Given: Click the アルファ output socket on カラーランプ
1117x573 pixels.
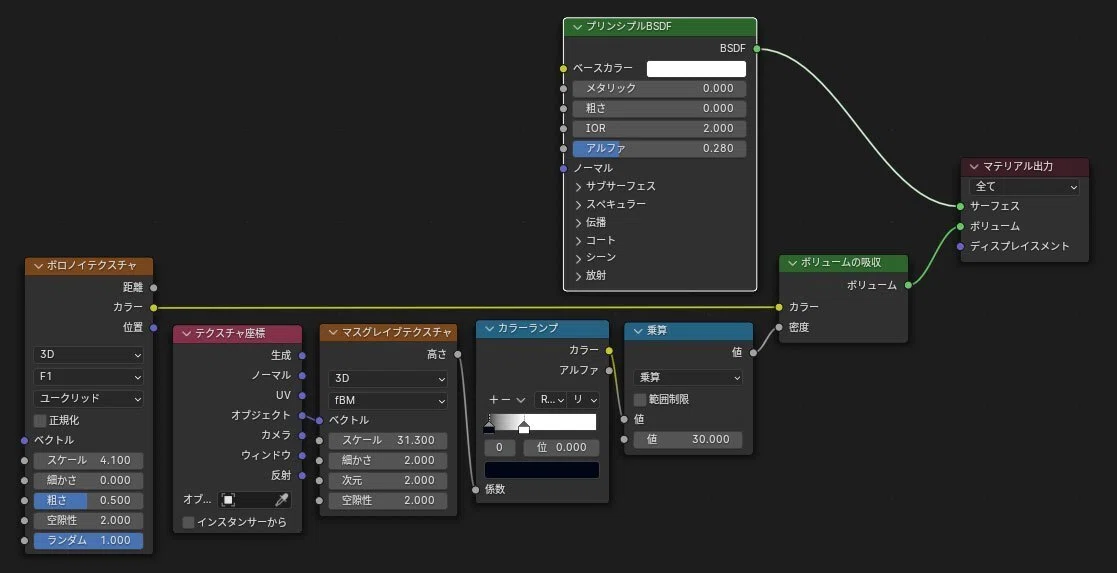Looking at the screenshot, I should 609,371.
